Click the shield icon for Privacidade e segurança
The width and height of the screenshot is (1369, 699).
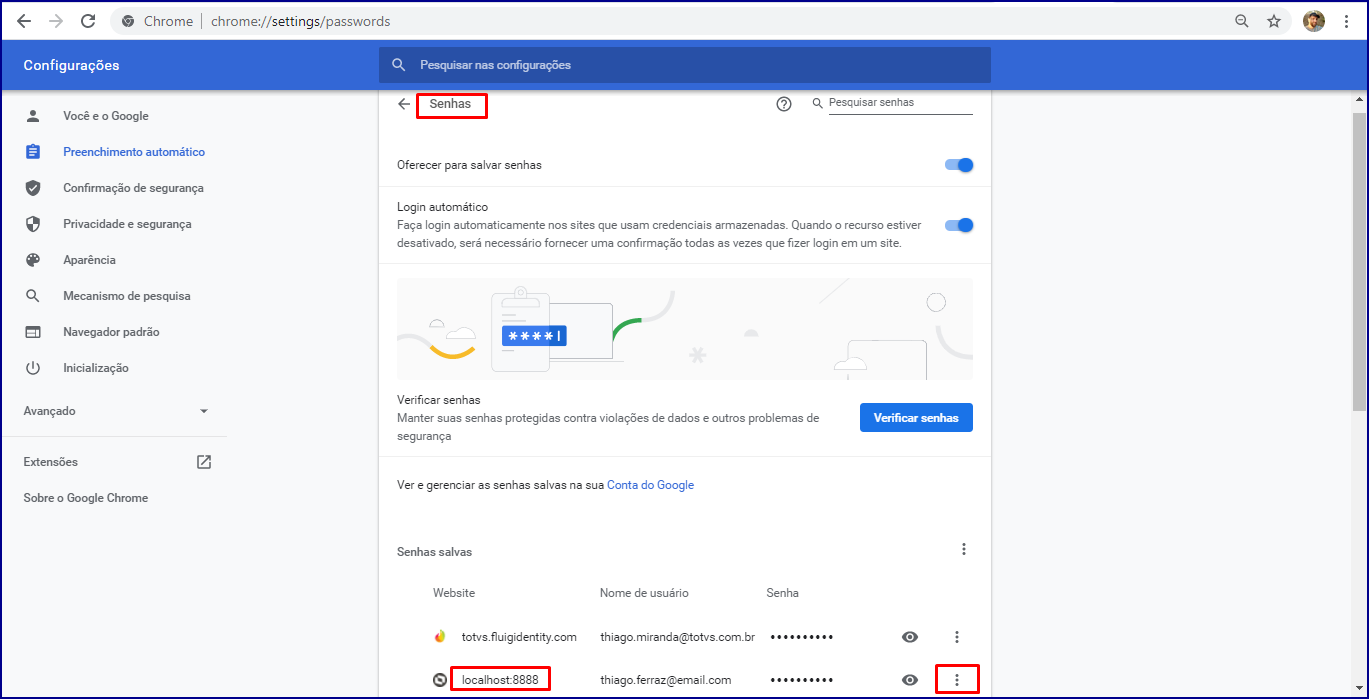click(33, 224)
